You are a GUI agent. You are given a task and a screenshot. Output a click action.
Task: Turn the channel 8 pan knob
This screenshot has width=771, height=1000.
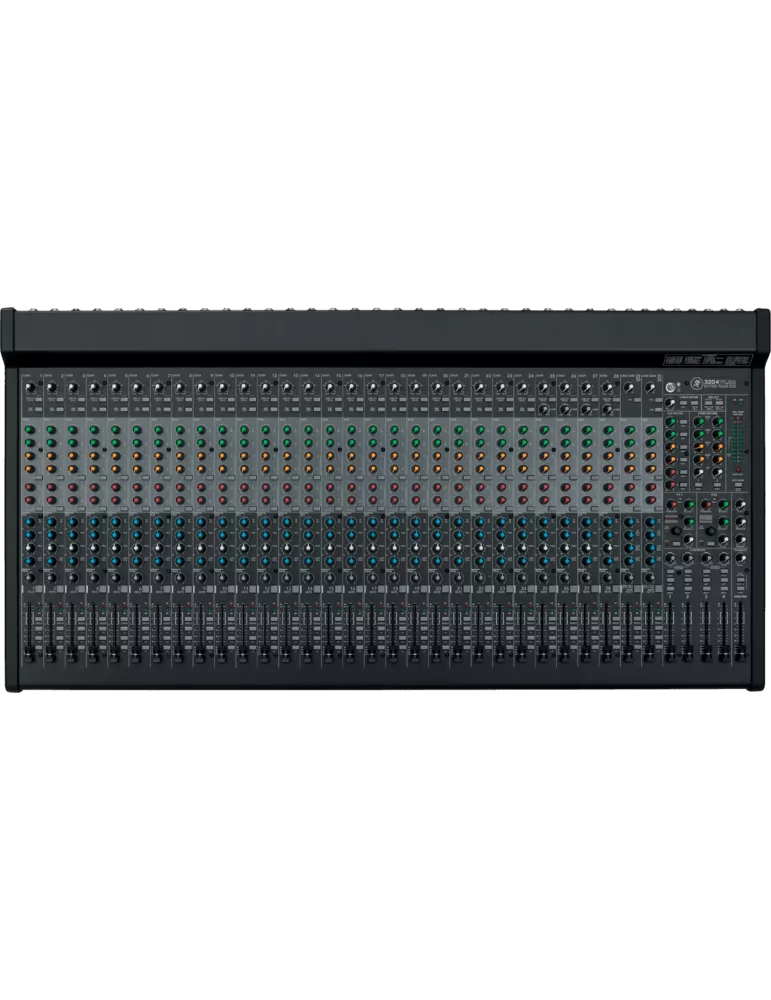pos(179,578)
